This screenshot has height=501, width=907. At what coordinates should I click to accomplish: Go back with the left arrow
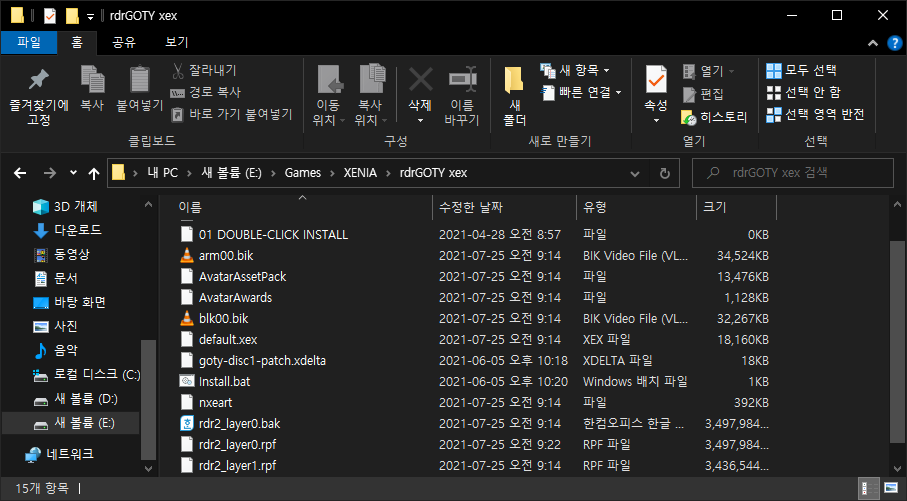tap(20, 173)
